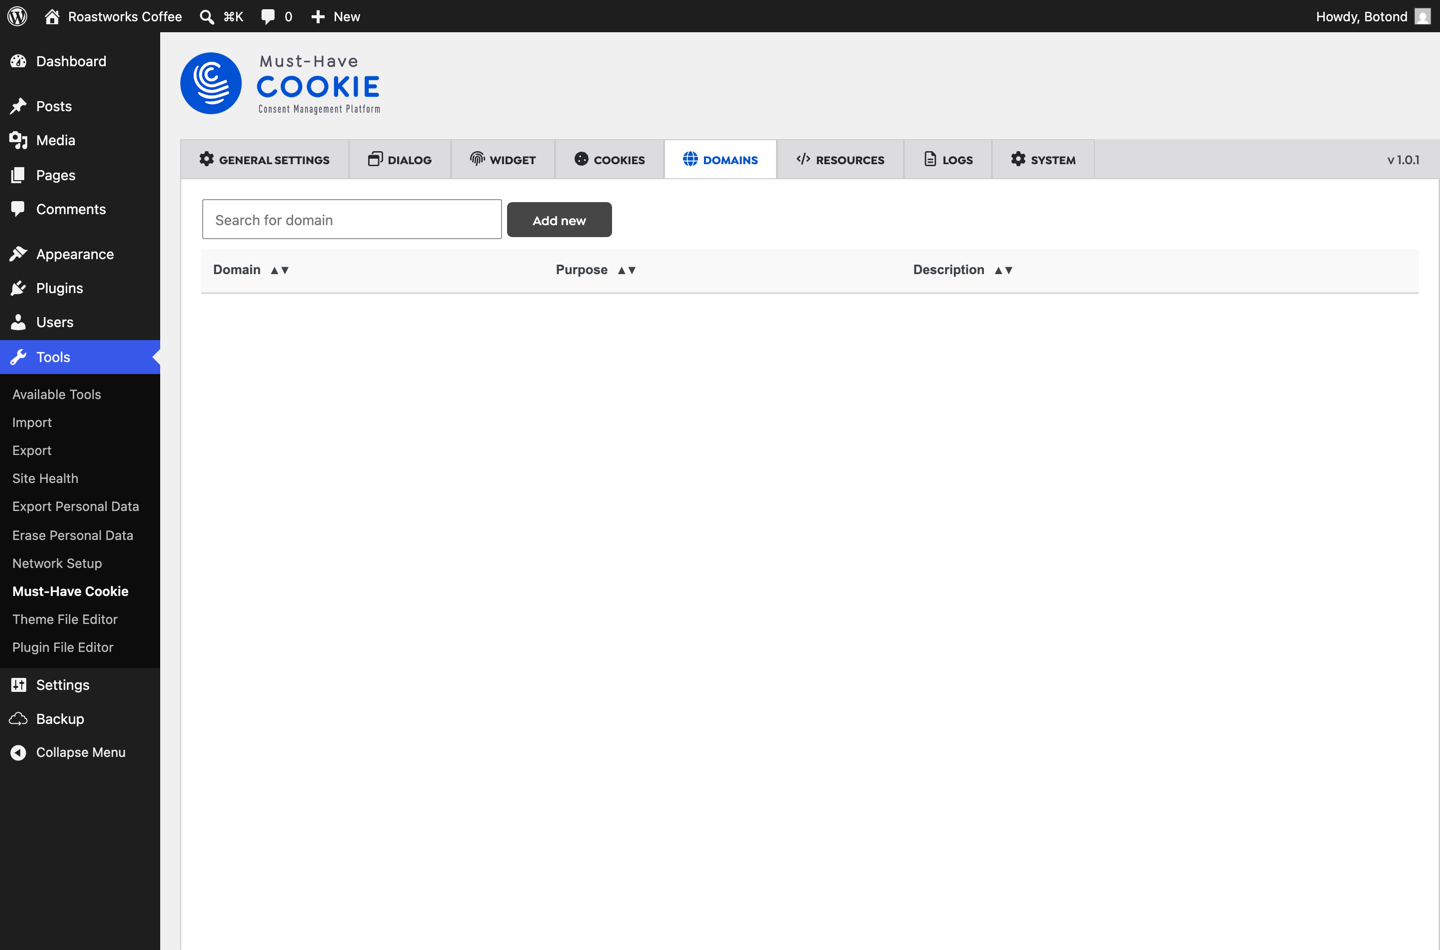
Task: Click the Domains globe tab
Action: tap(721, 159)
